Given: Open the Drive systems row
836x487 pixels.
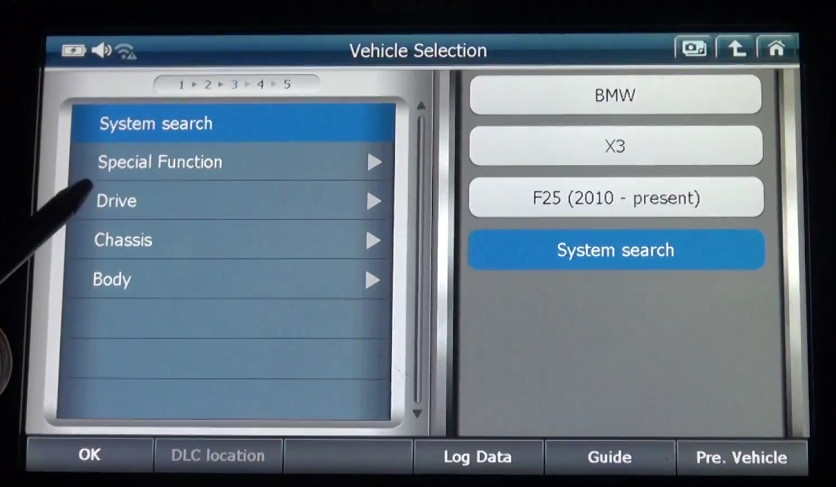Looking at the screenshot, I should tap(230, 201).
